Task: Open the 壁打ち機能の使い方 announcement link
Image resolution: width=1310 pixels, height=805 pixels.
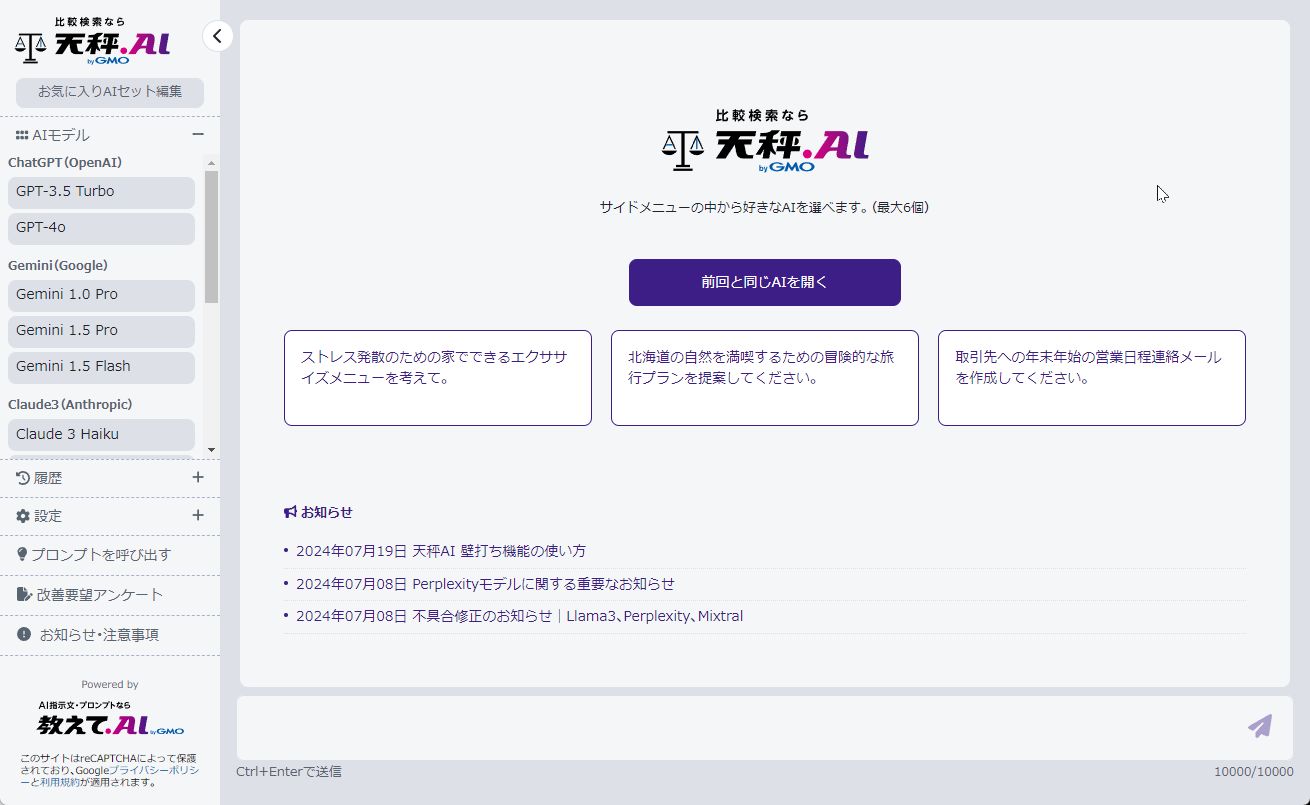Action: tap(440, 551)
